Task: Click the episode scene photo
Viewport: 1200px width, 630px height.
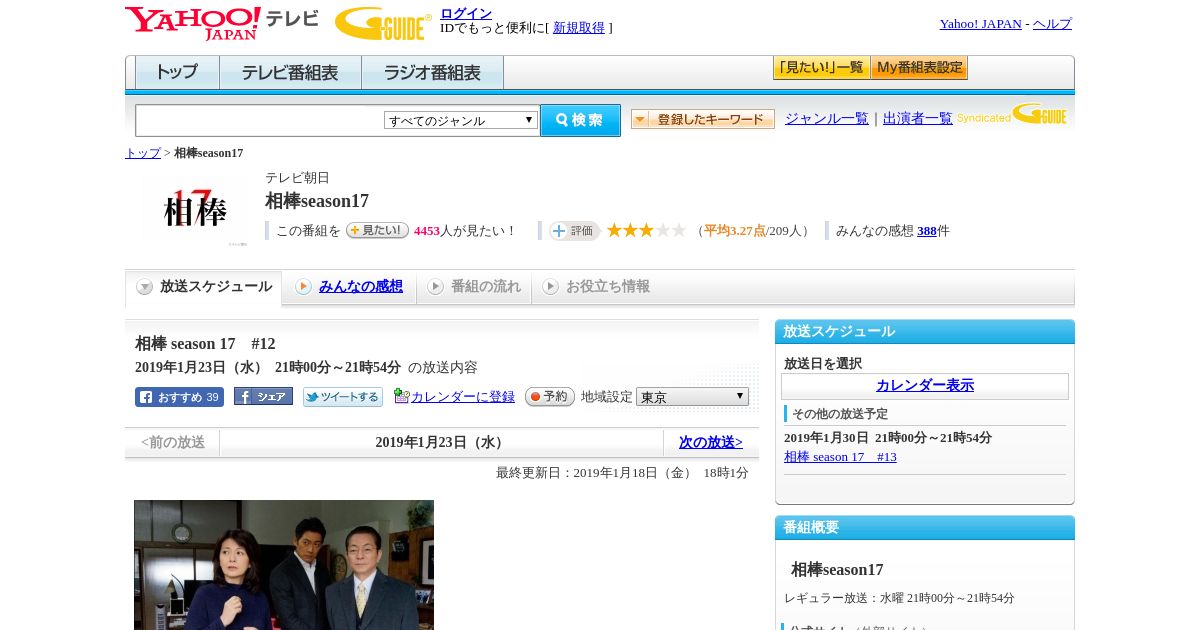Action: 284,565
